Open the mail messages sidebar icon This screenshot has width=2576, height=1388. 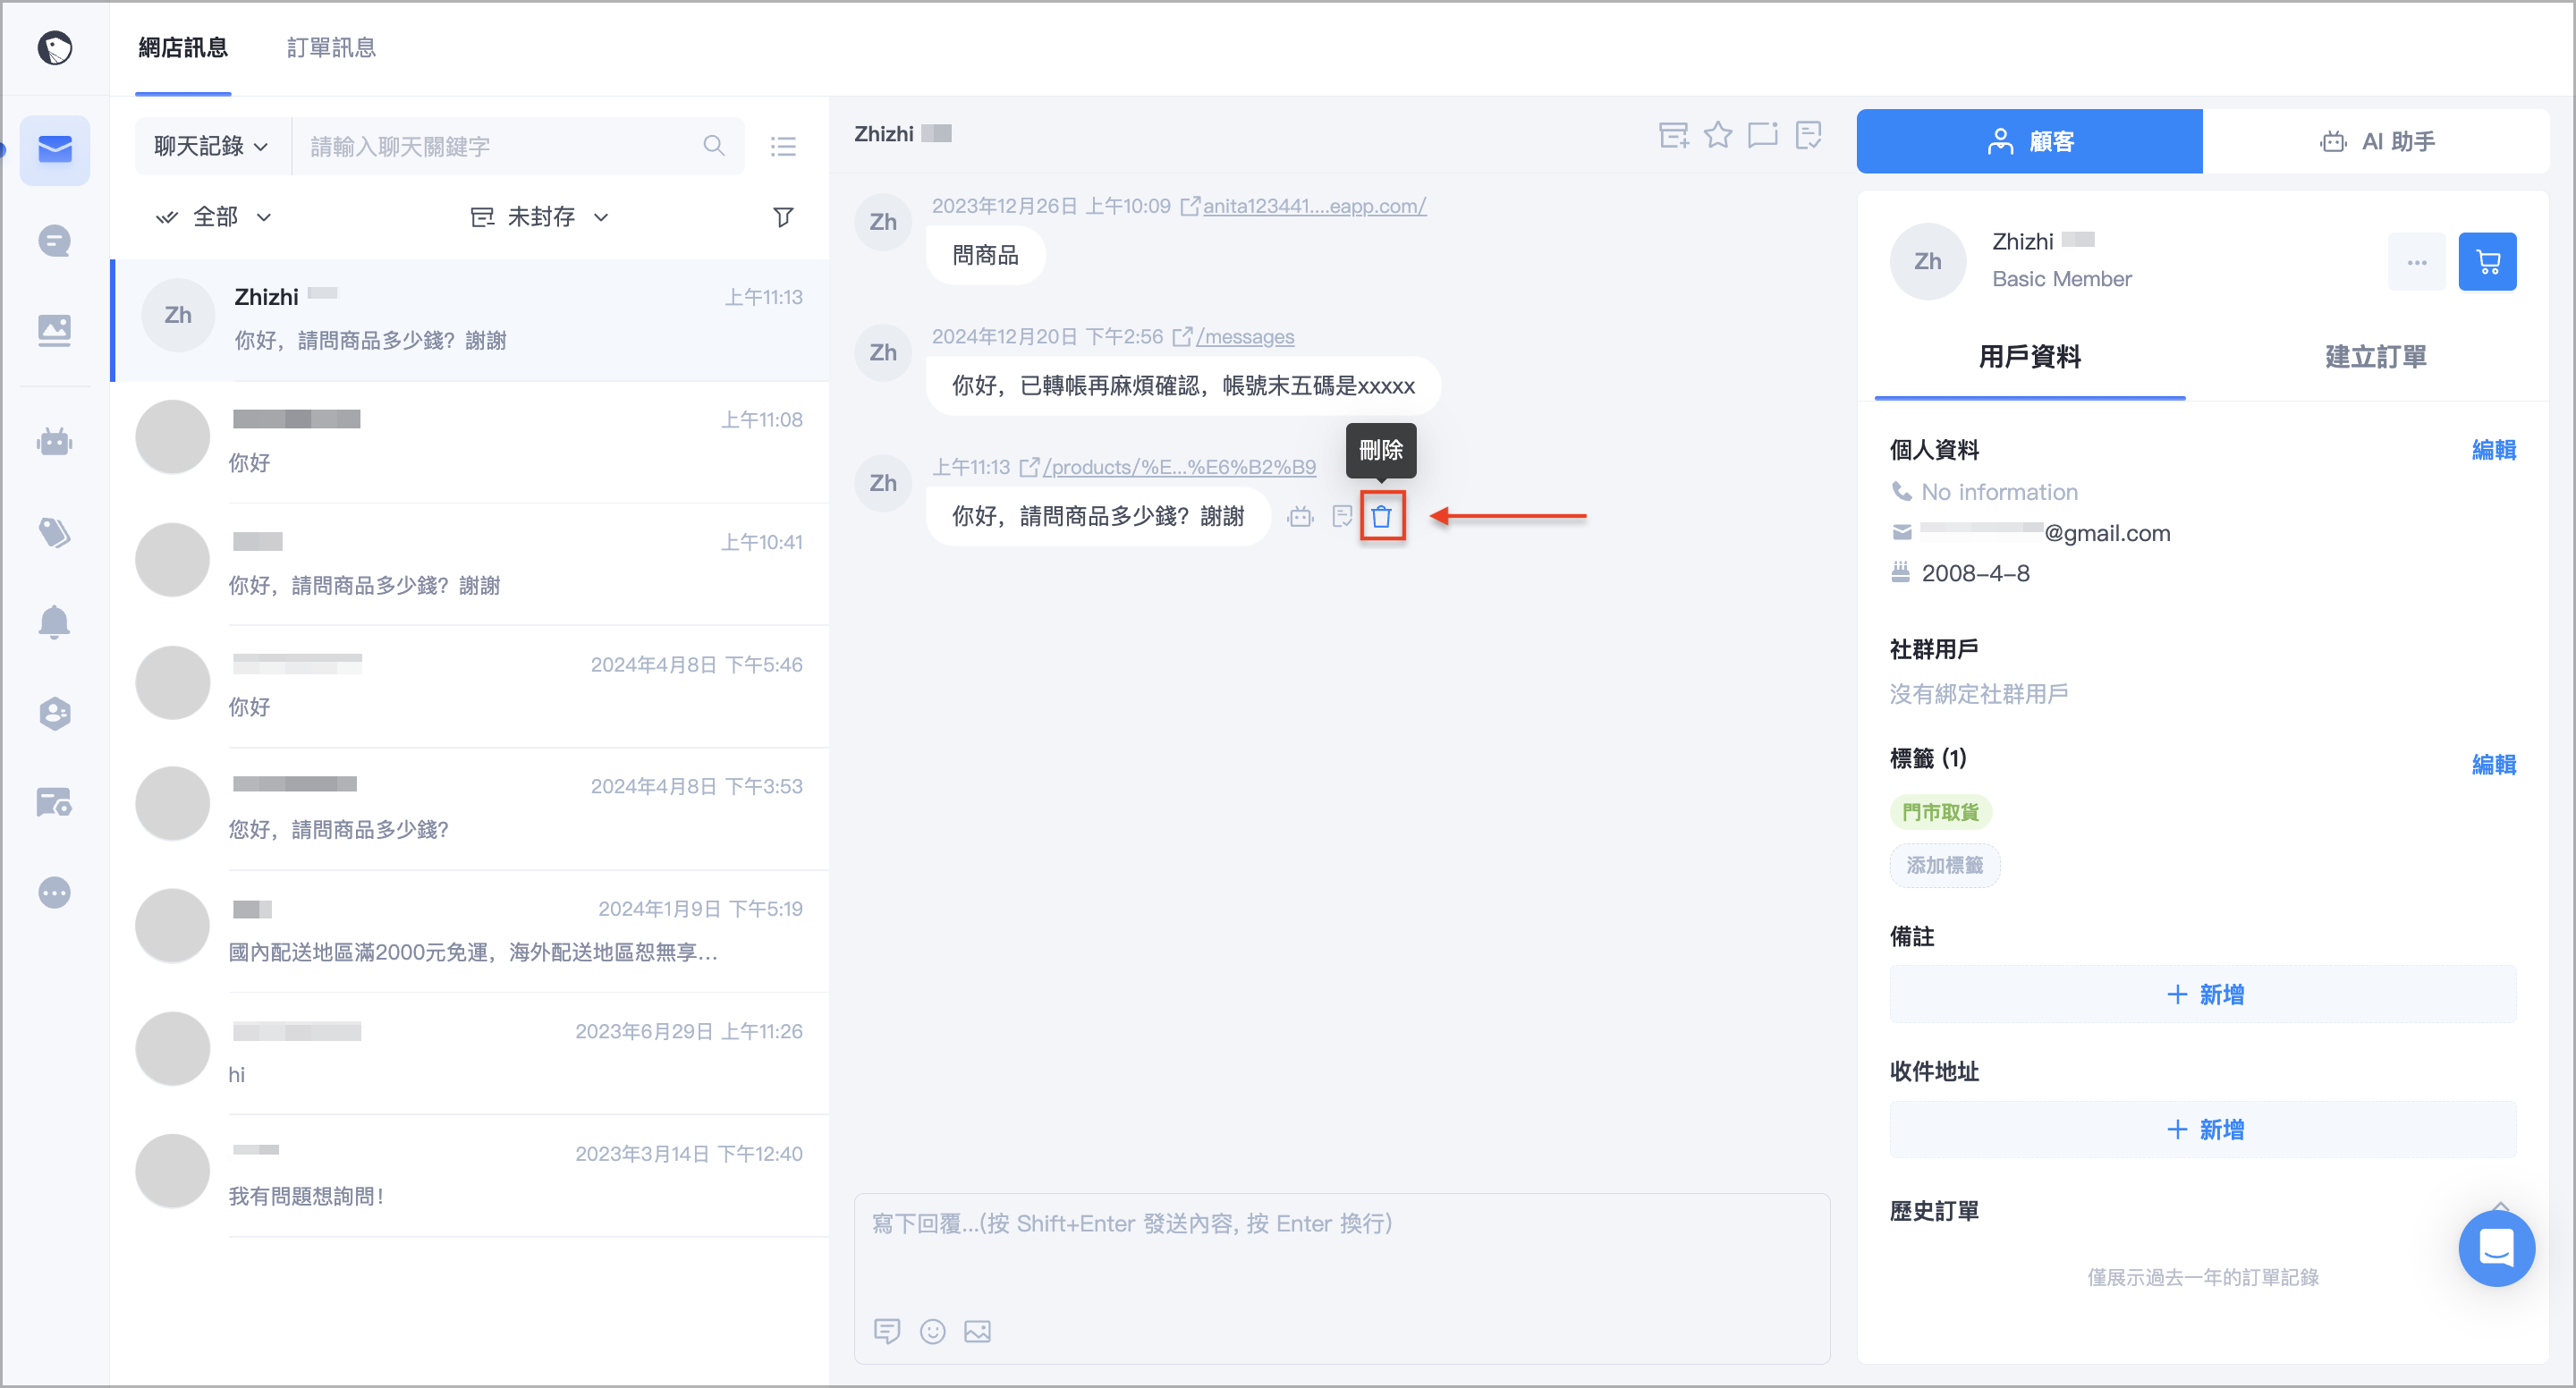tap(54, 150)
